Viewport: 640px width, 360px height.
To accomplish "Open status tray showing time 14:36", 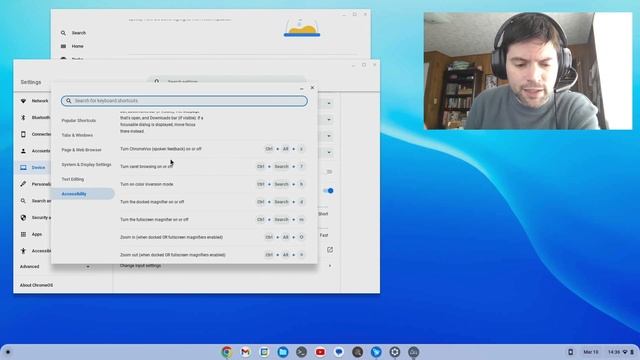I will click(x=621, y=352).
